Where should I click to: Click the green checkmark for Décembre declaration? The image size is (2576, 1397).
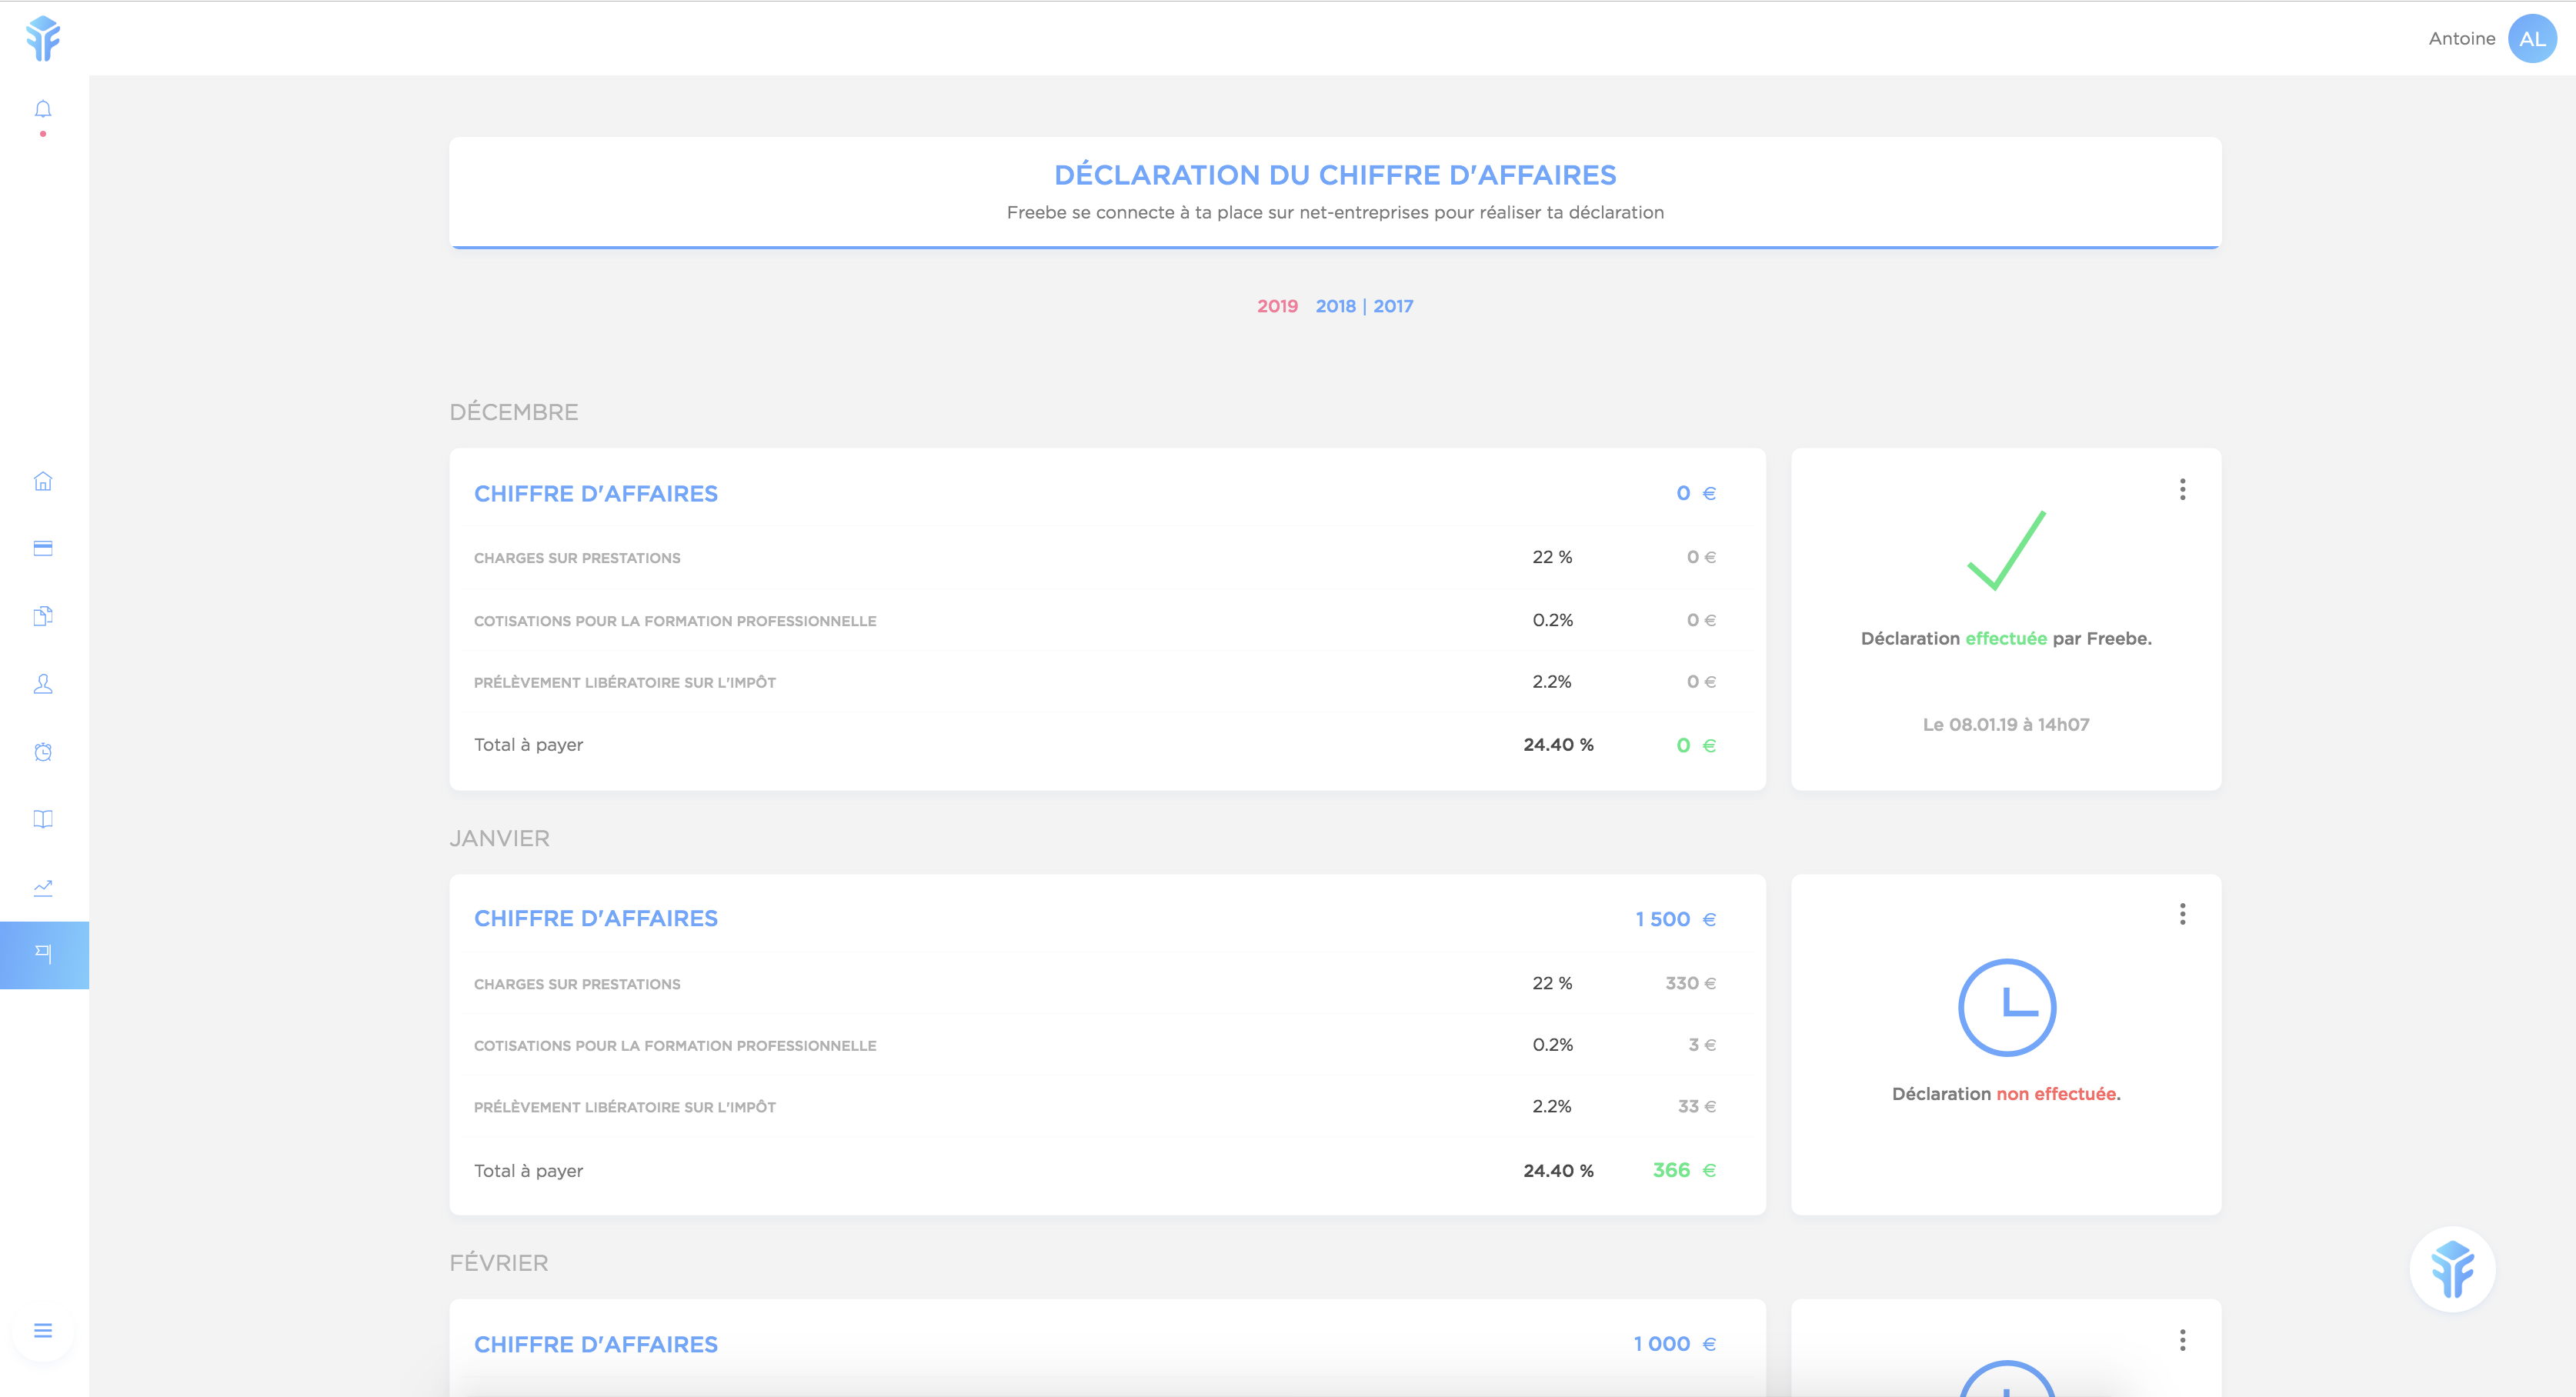pyautogui.click(x=2006, y=550)
